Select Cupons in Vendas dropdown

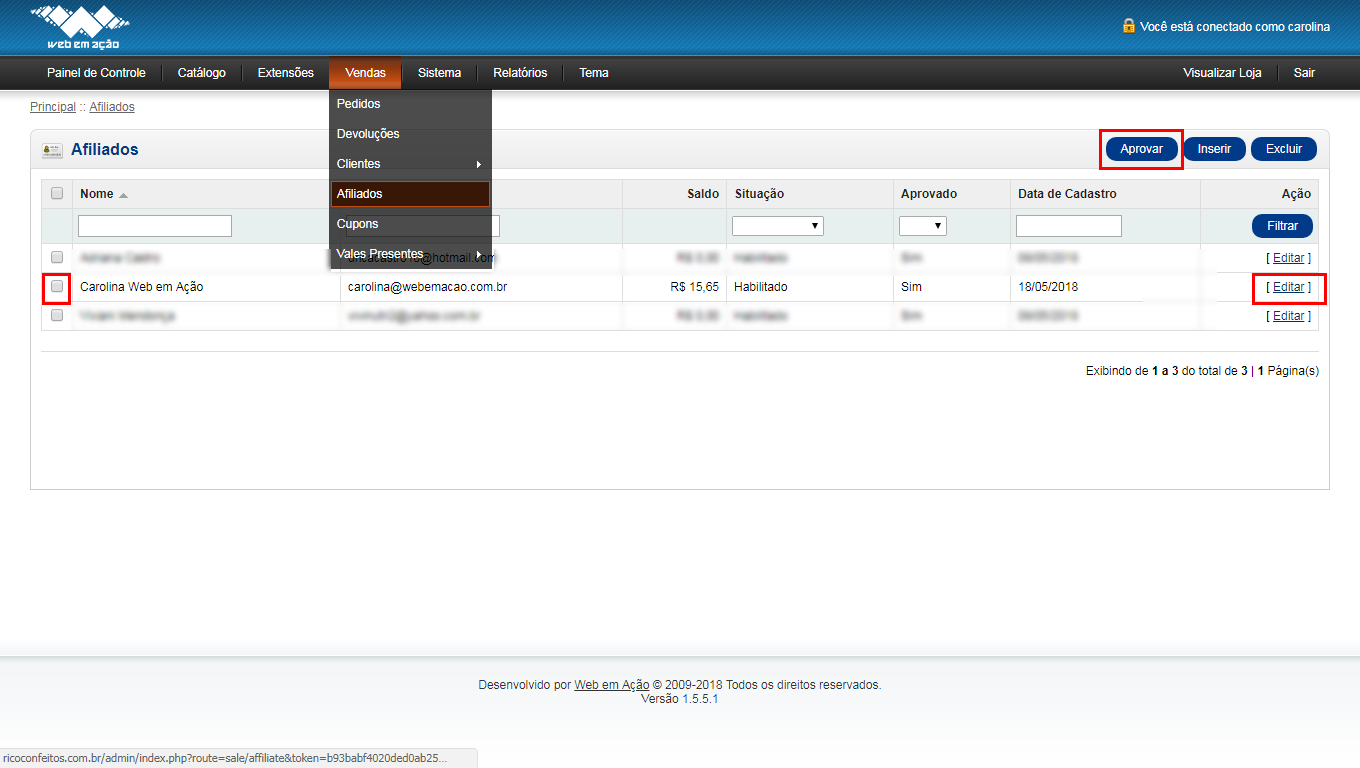tap(410, 224)
